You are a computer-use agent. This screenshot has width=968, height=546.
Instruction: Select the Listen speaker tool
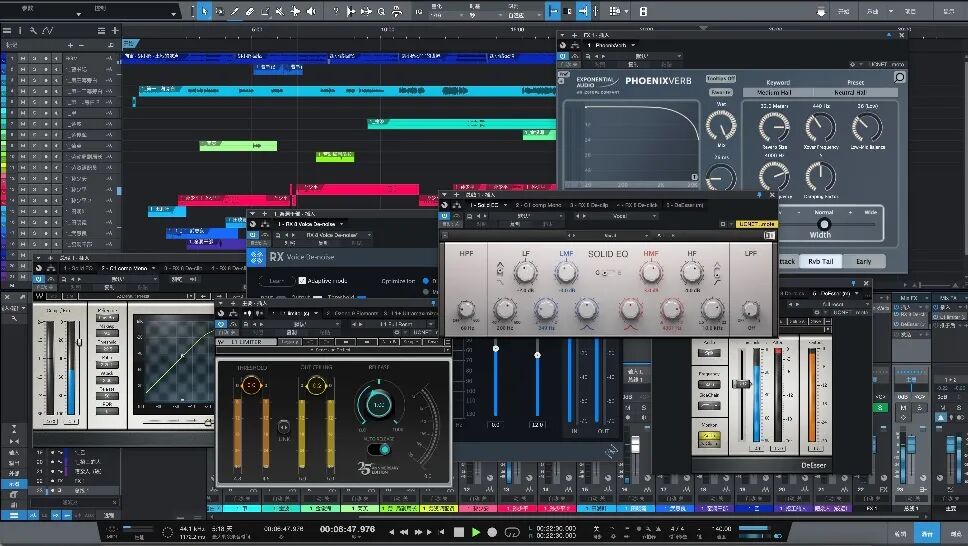click(311, 11)
